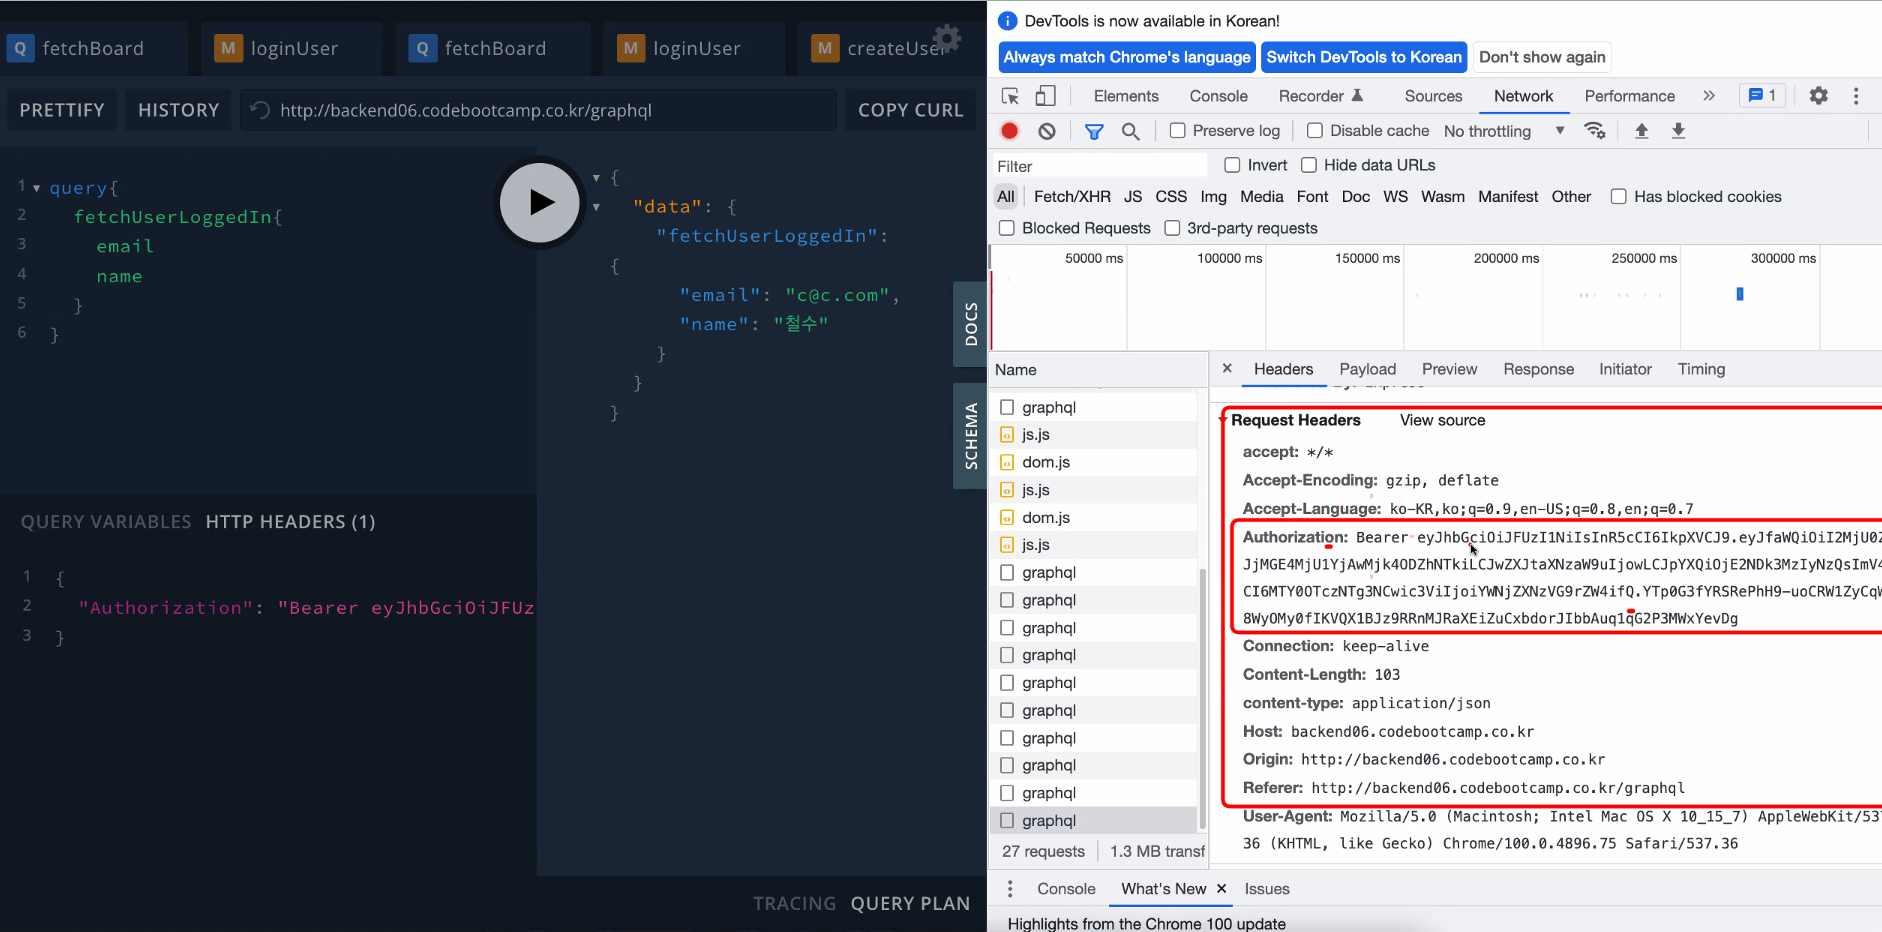Click the DevTools info notice icon
Screen dimensions: 1882x932
coord(1008,21)
